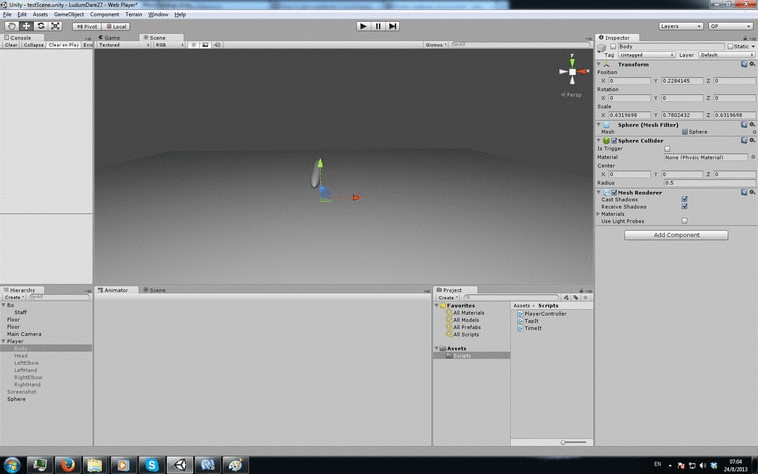This screenshot has height=474, width=758.
Task: Click the Physic Material object picker circle
Action: [753, 157]
